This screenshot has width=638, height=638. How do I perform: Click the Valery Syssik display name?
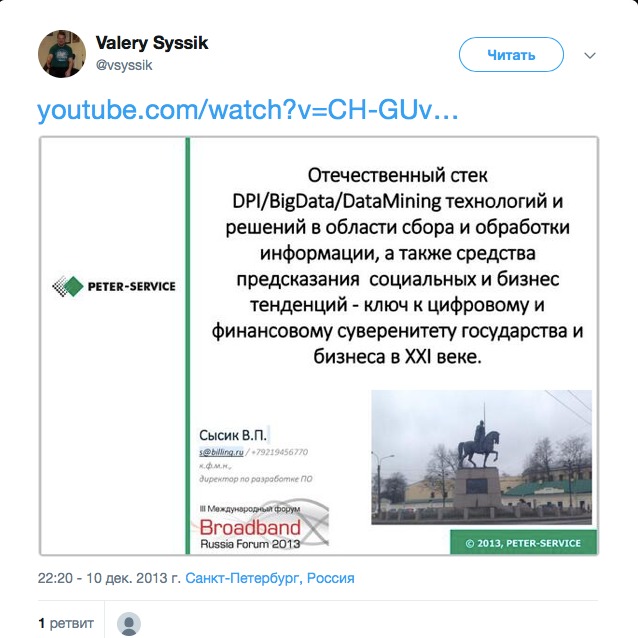coord(152,43)
